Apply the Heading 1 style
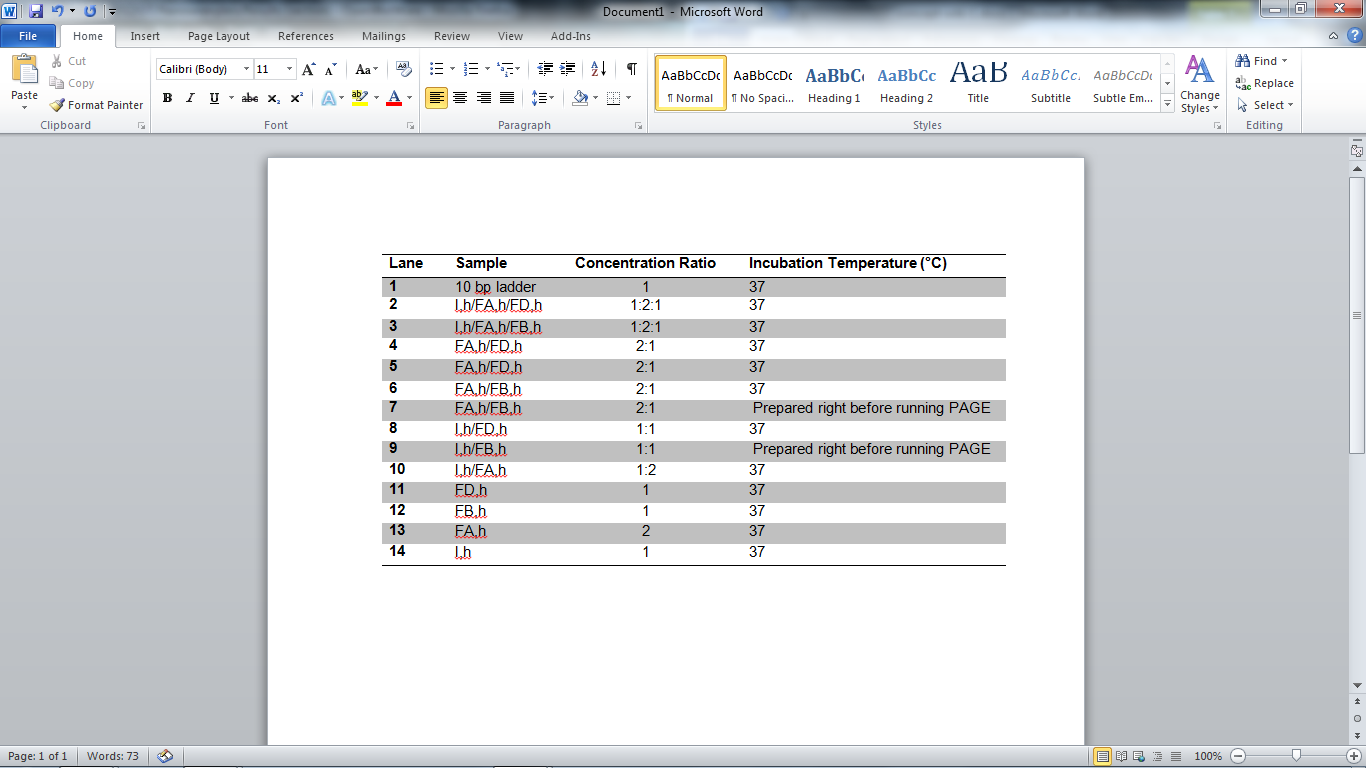Viewport: 1366px width, 768px height. (834, 83)
